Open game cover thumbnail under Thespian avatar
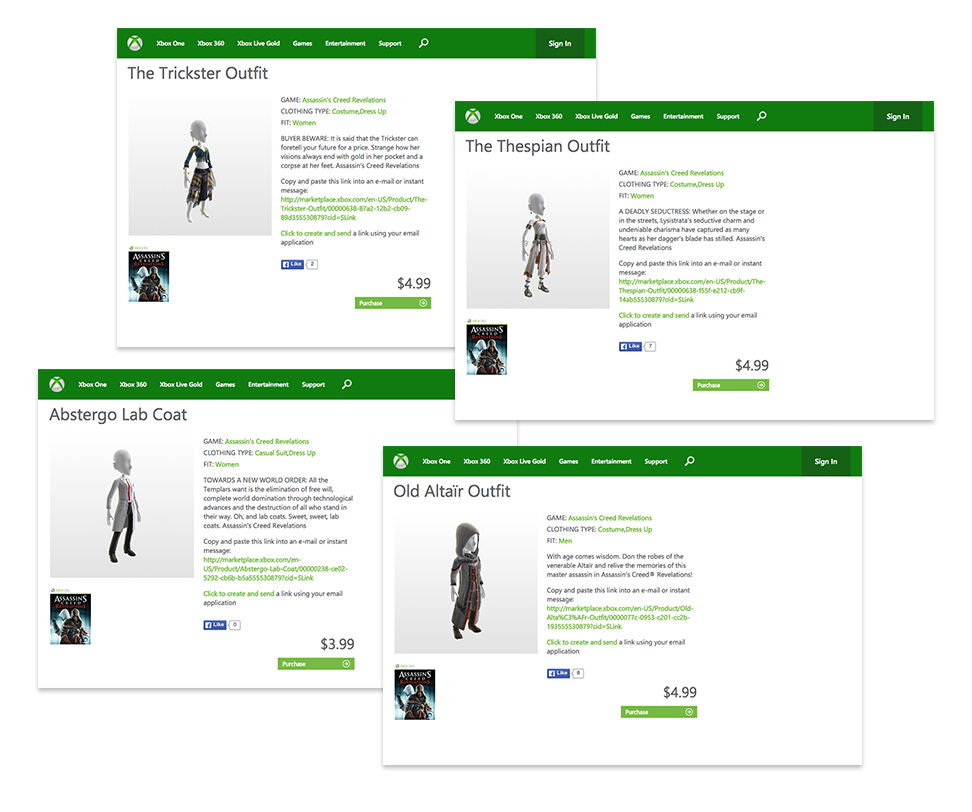Screen dimensions: 972x812 (x=487, y=349)
